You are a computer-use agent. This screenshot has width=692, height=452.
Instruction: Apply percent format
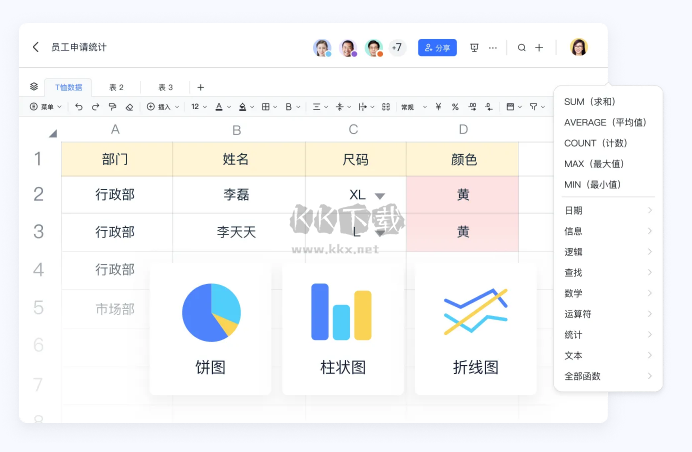click(x=455, y=107)
